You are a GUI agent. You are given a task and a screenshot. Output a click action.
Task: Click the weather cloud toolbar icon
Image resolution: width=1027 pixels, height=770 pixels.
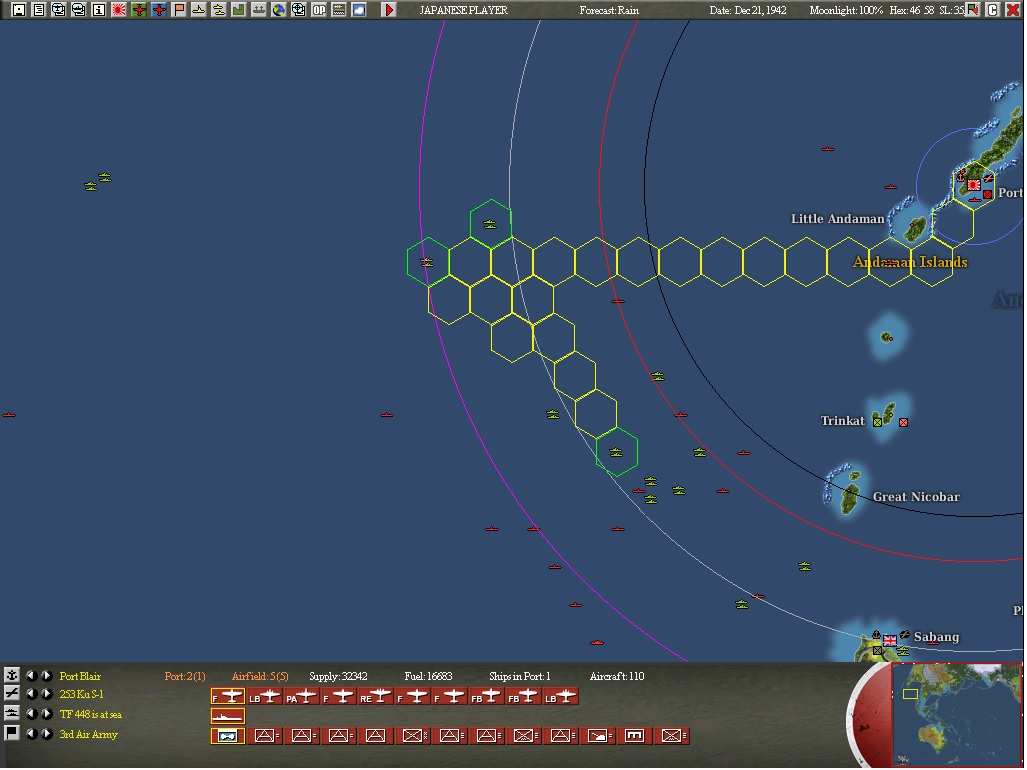[x=359, y=10]
